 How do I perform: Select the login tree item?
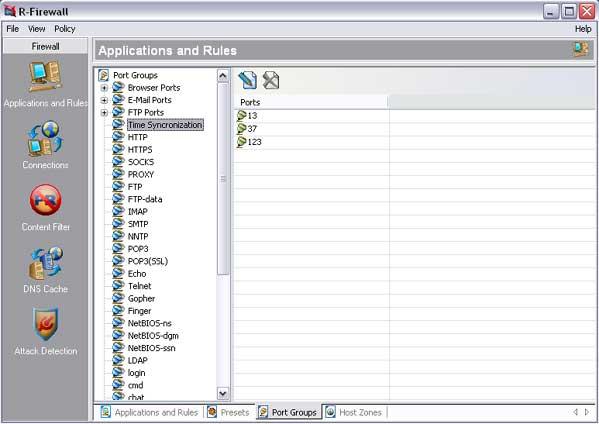pos(136,373)
